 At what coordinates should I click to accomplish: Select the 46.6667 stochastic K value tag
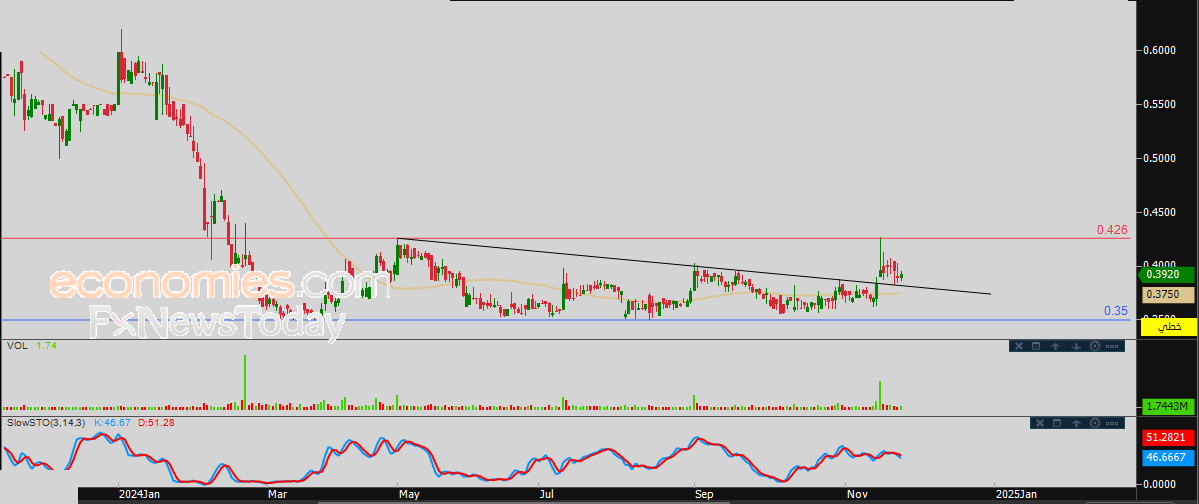coord(1168,457)
